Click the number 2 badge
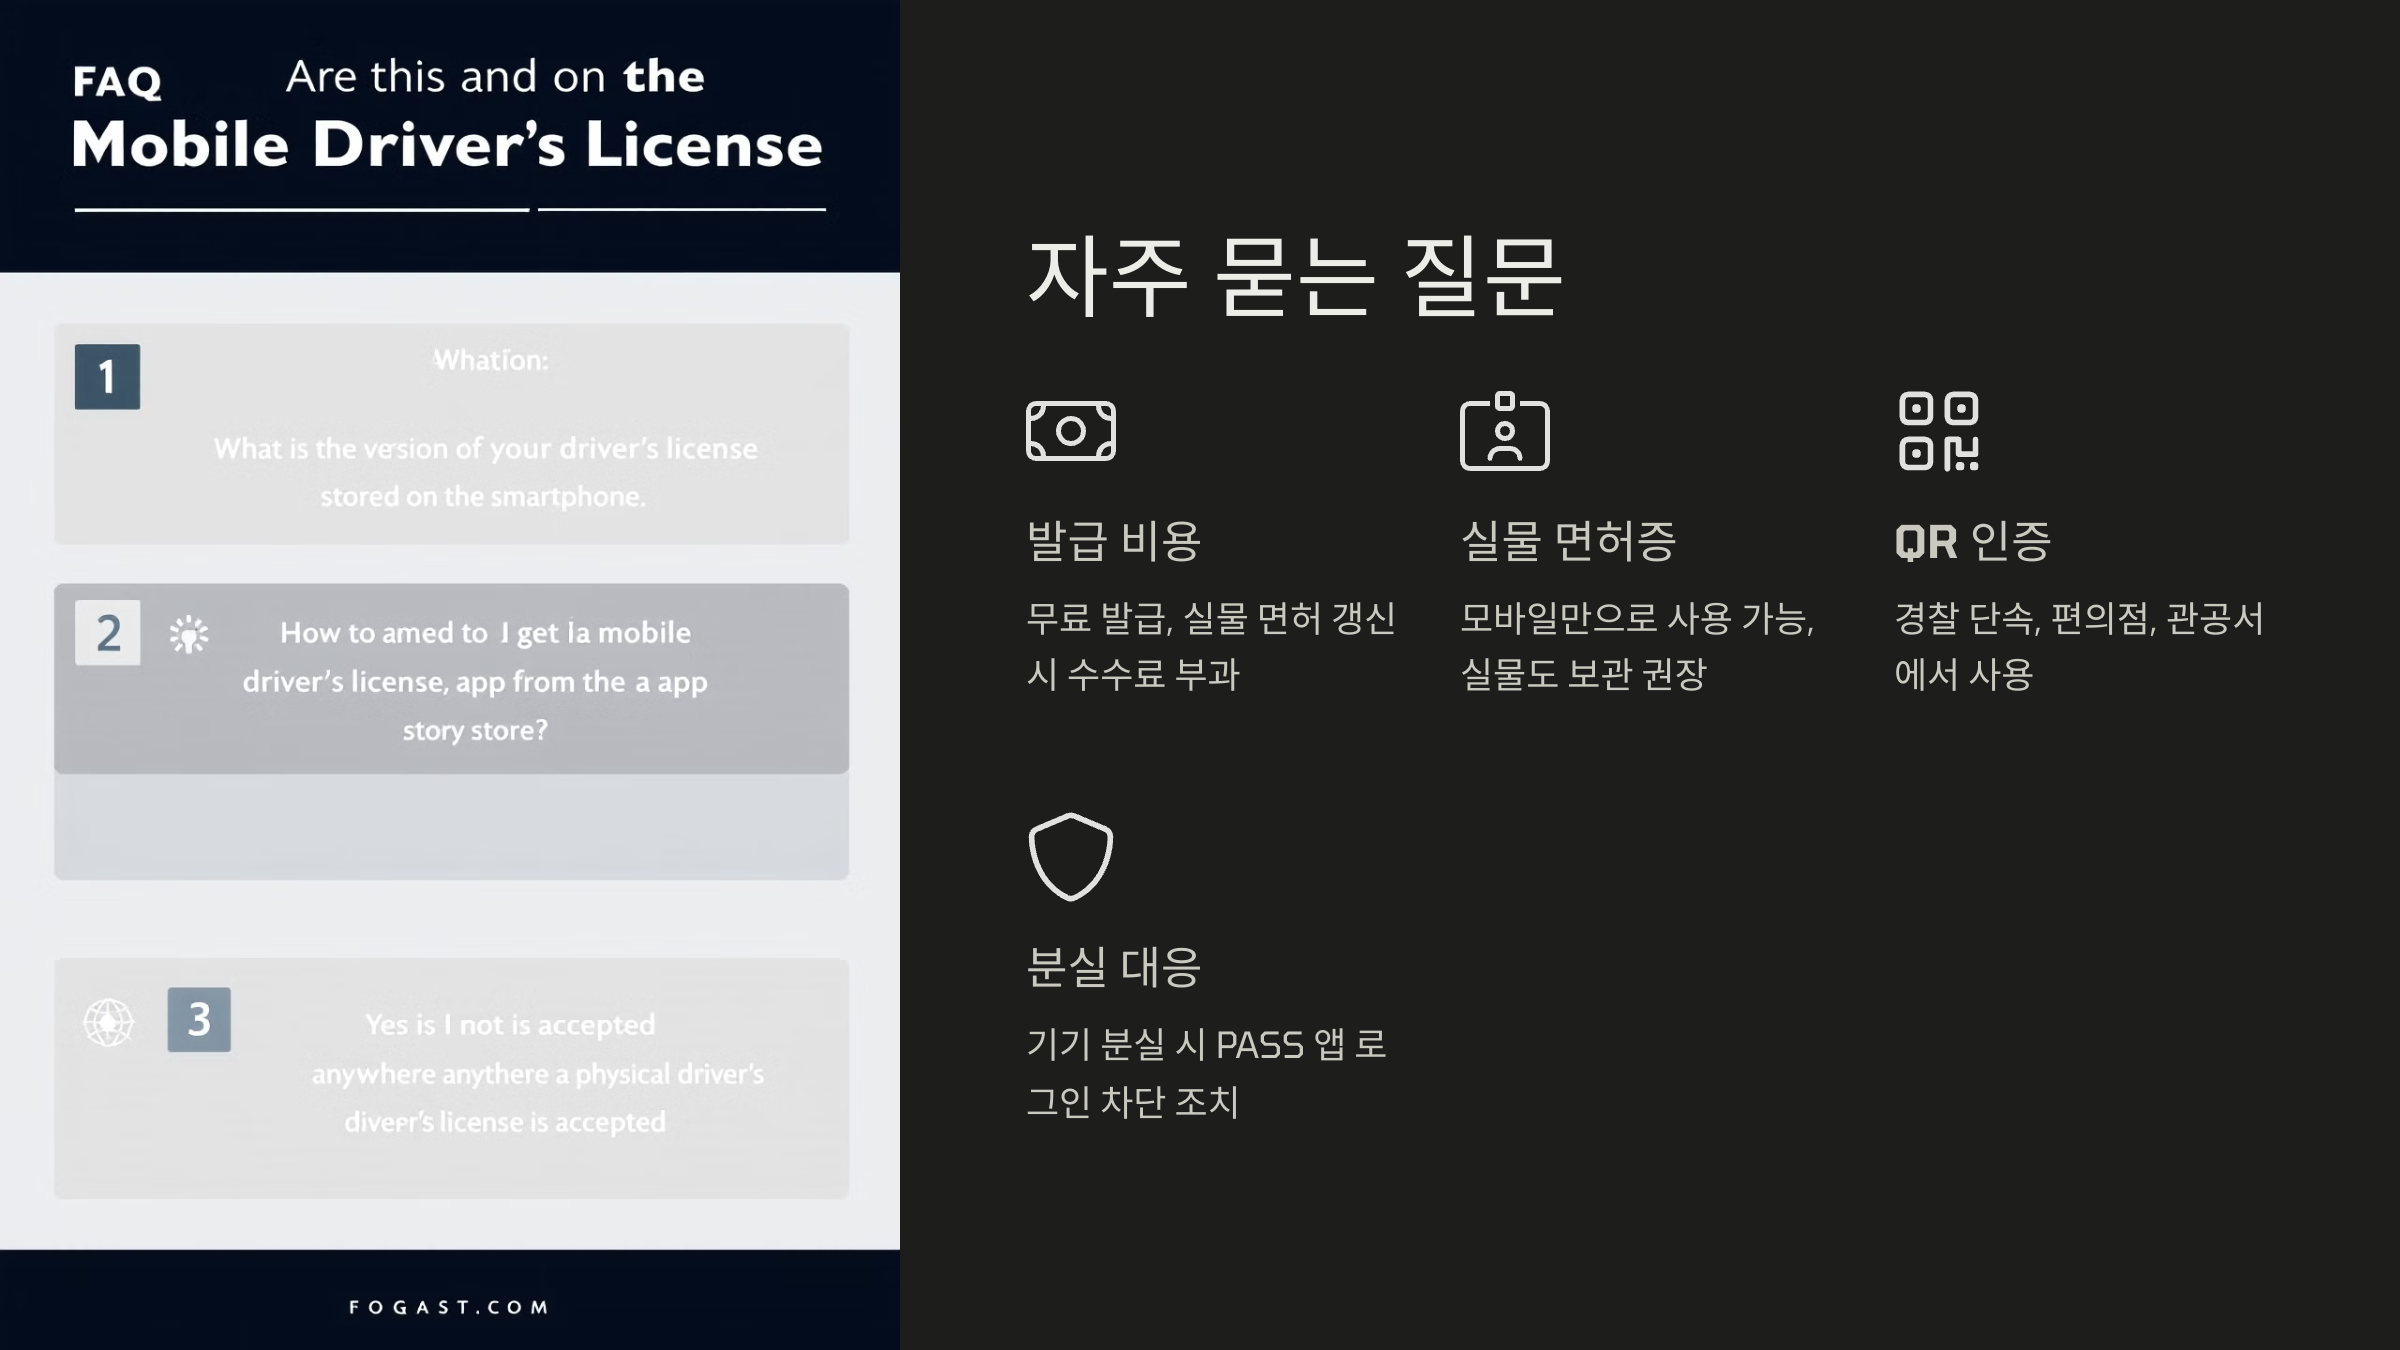Image resolution: width=2400 pixels, height=1350 pixels. click(108, 633)
